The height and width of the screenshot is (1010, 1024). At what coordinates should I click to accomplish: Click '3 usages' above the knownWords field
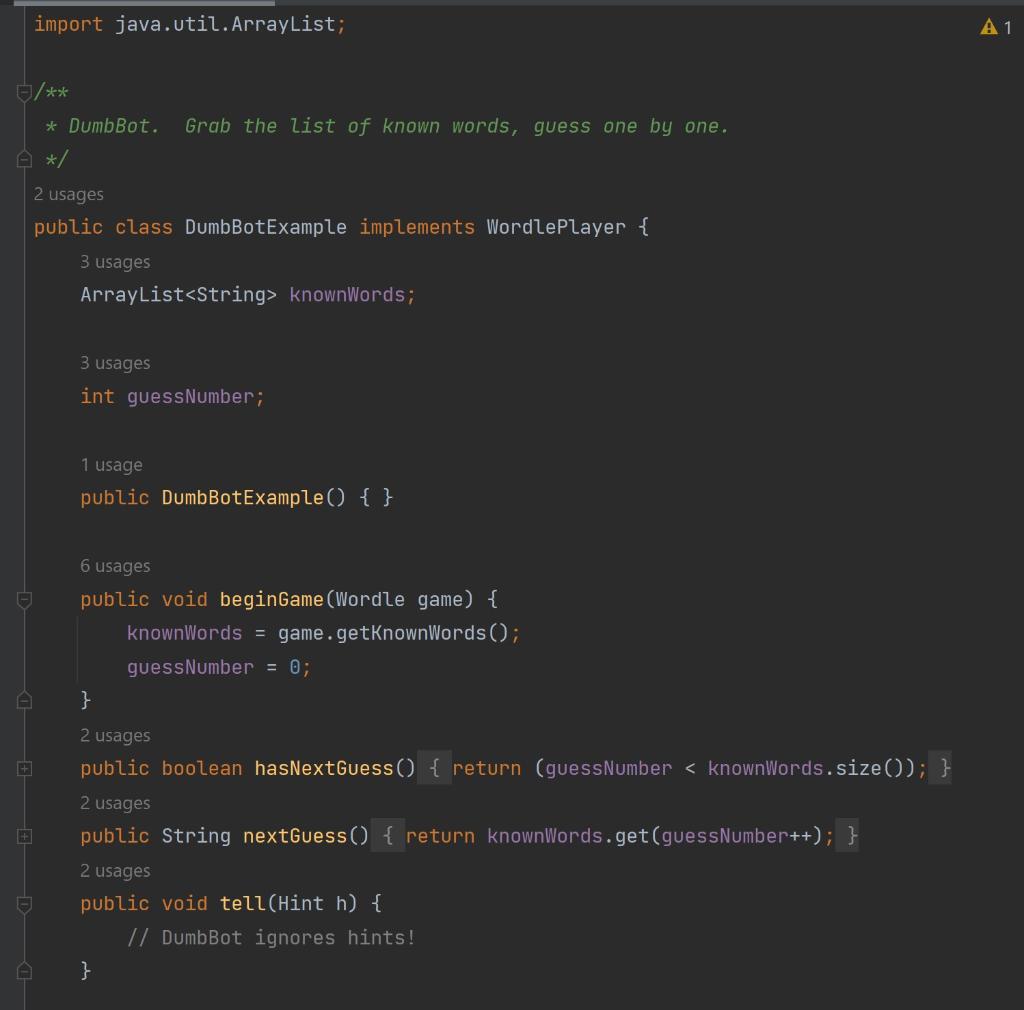click(115, 261)
